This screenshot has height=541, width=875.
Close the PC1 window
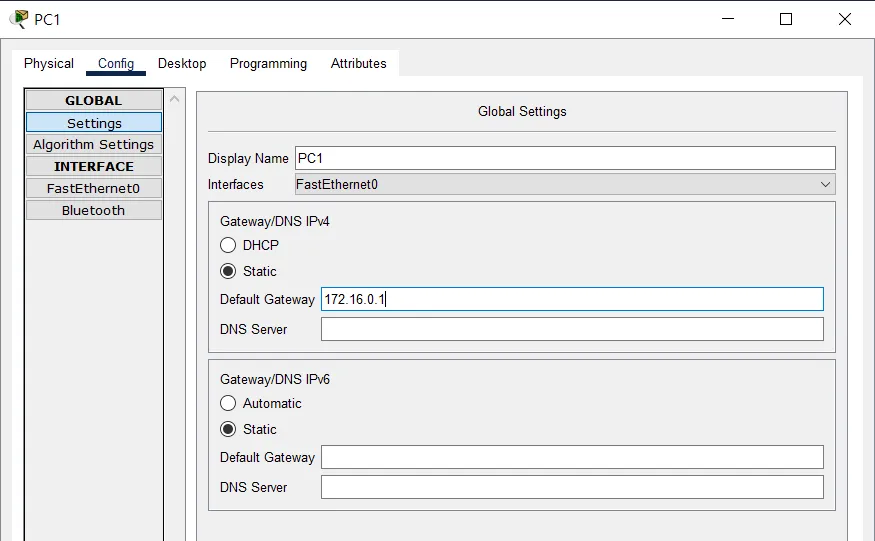[845, 19]
